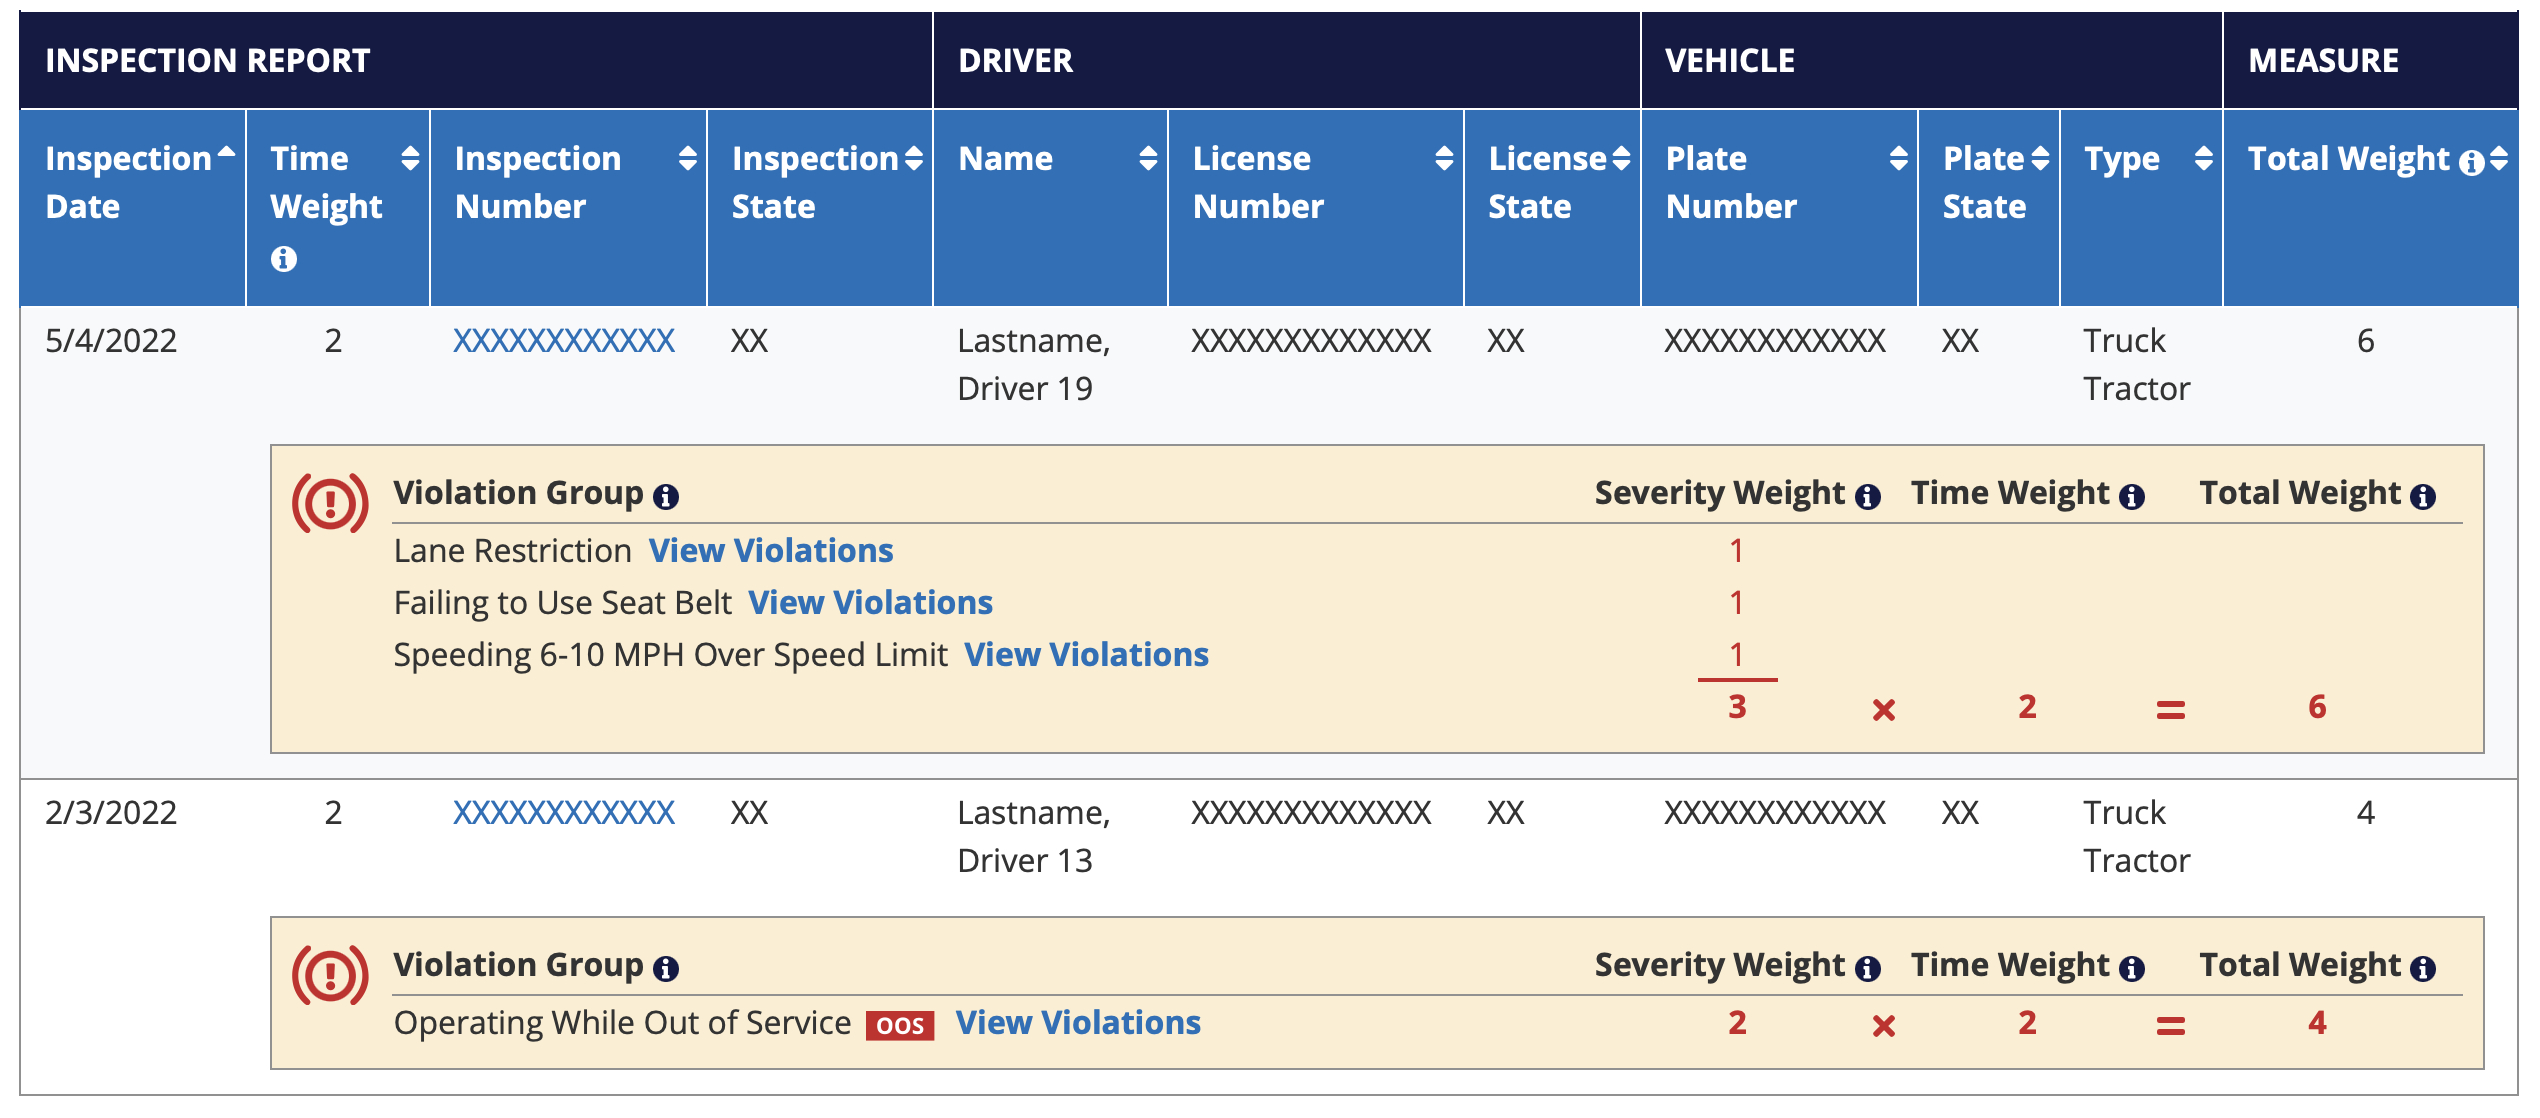
Task: Open inspection number link for 5/4/2022
Action: click(x=564, y=341)
